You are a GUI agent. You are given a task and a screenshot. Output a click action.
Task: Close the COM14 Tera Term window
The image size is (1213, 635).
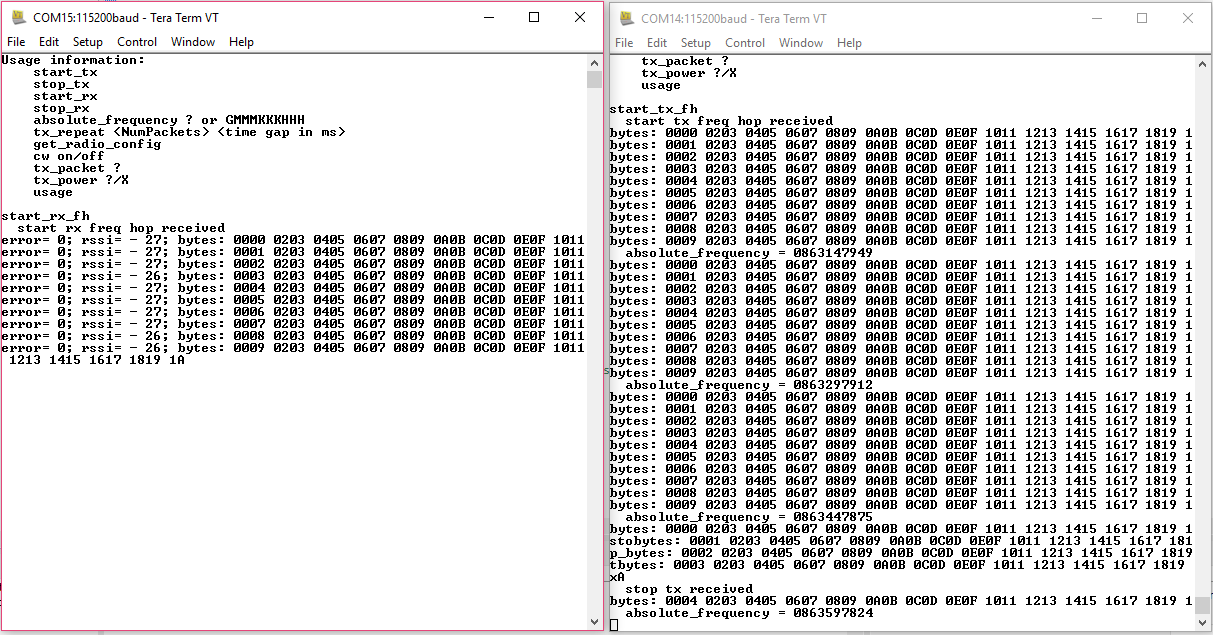(1188, 18)
